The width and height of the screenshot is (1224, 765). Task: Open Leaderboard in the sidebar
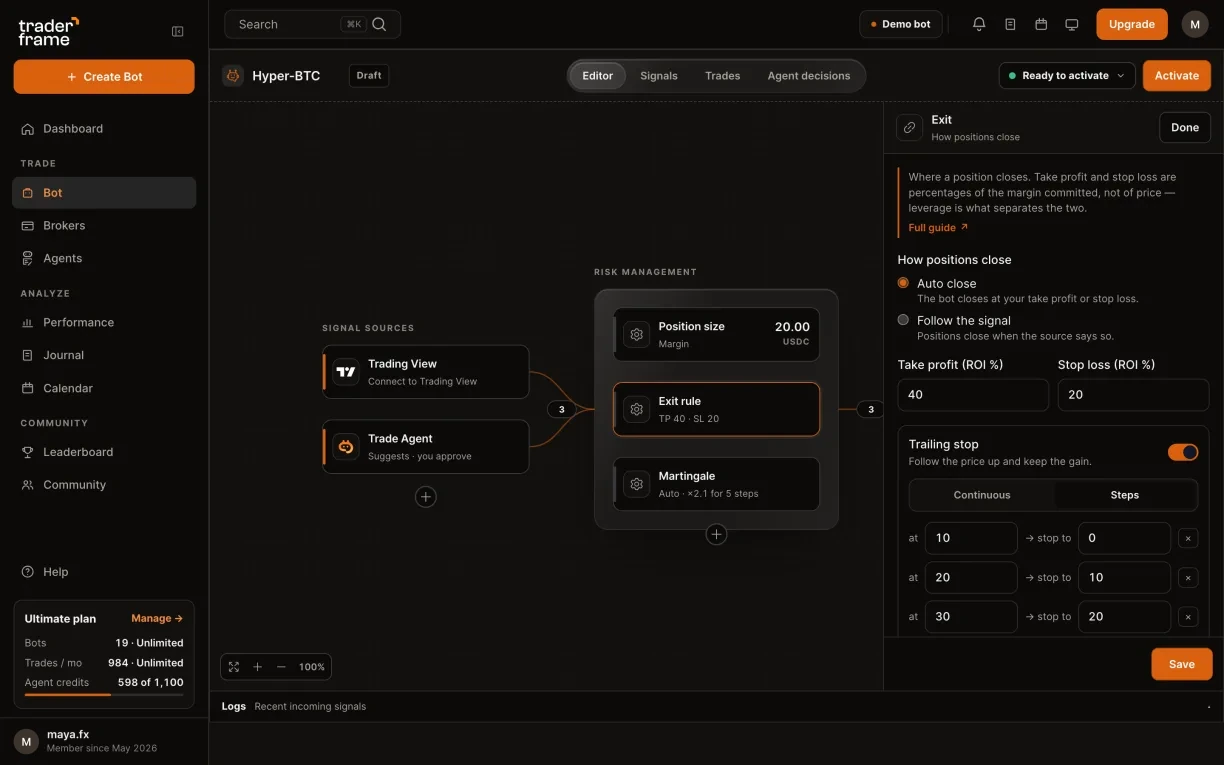pyautogui.click(x=104, y=452)
